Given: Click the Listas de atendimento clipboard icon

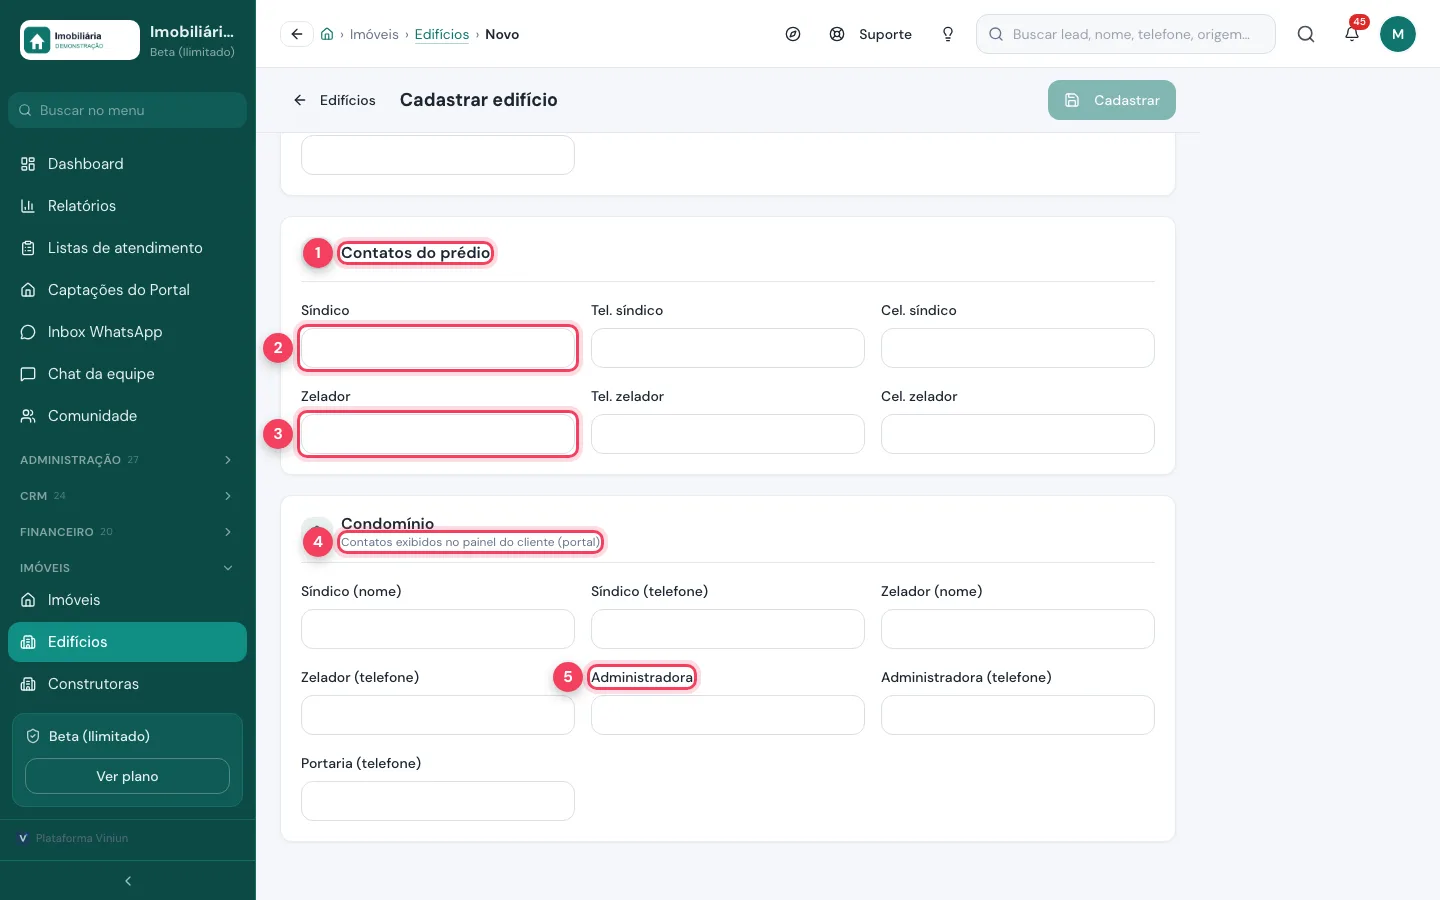Looking at the screenshot, I should (28, 248).
